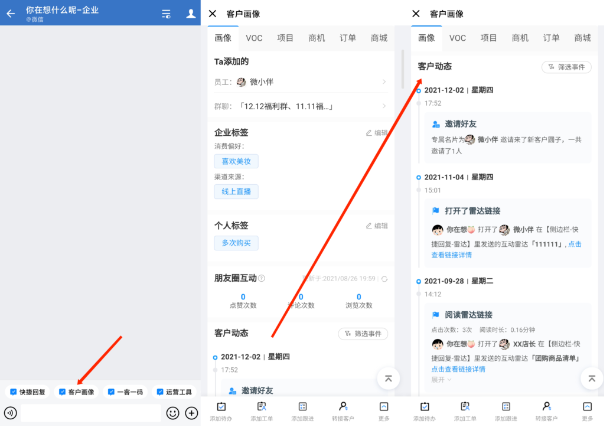
Task: Open the 运营工具 chip
Action: [x=174, y=392]
